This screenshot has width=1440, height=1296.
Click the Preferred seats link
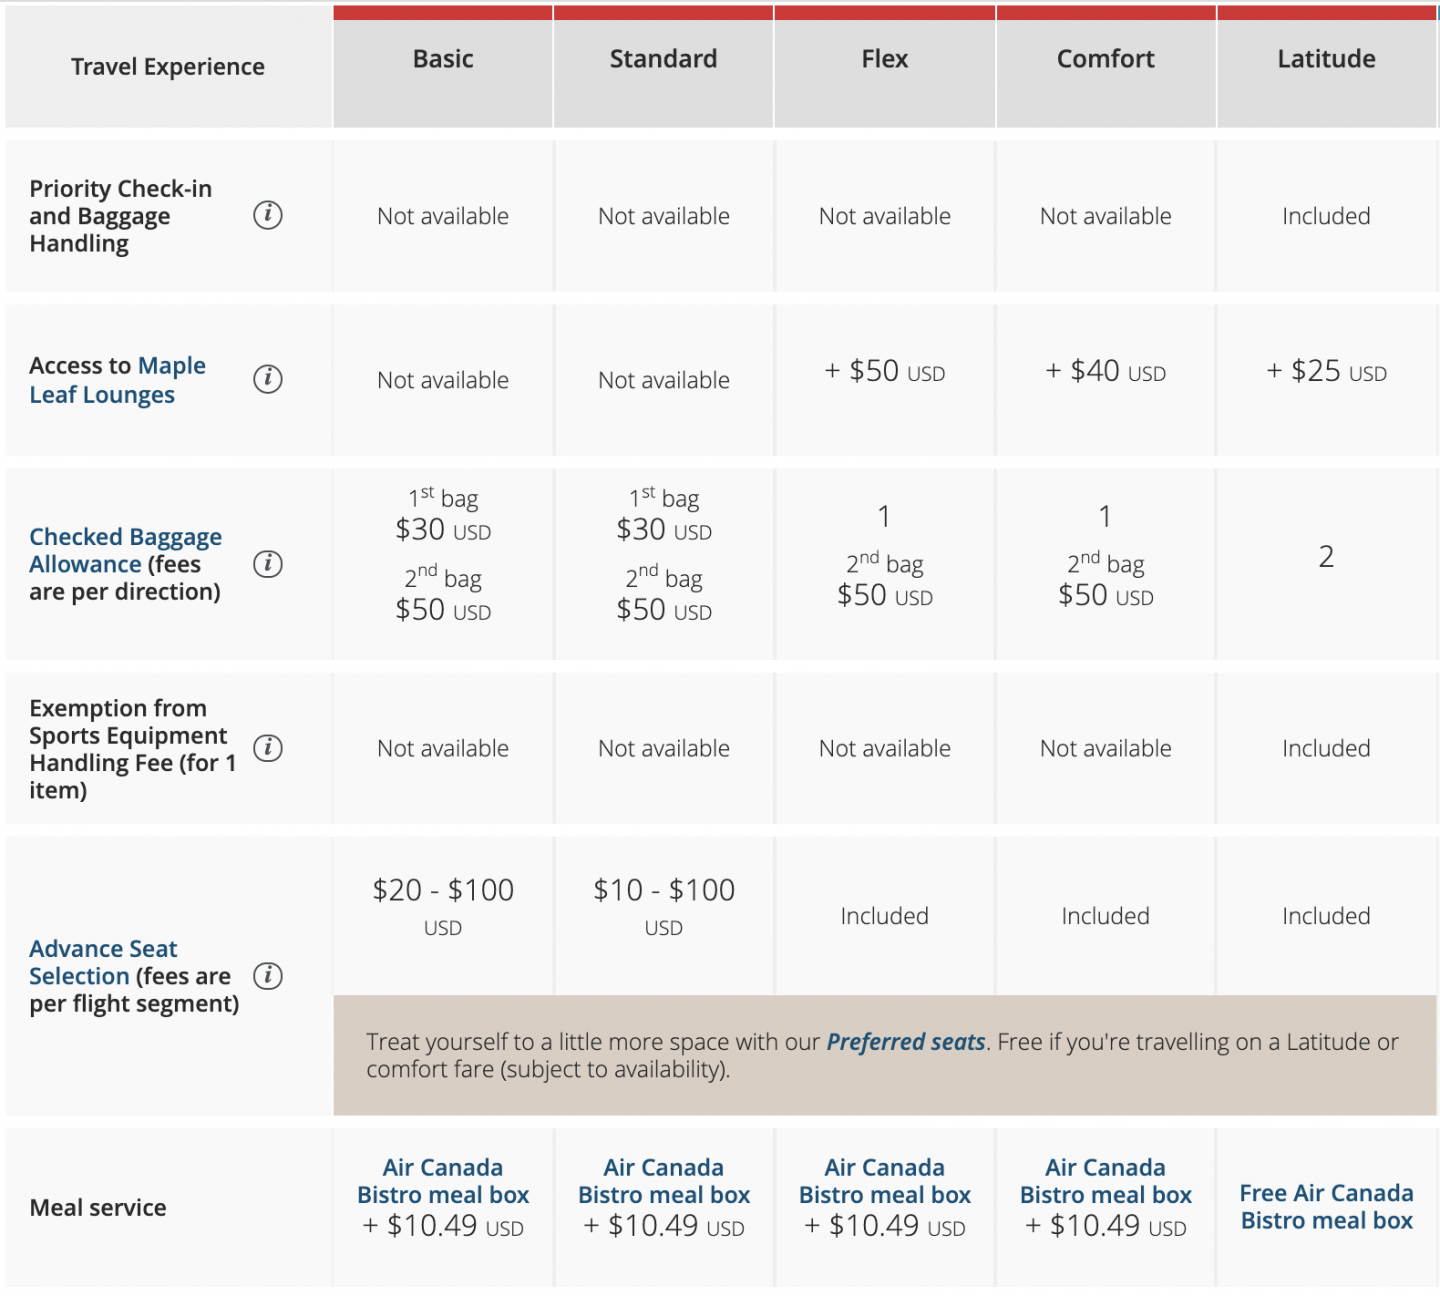tap(905, 1042)
